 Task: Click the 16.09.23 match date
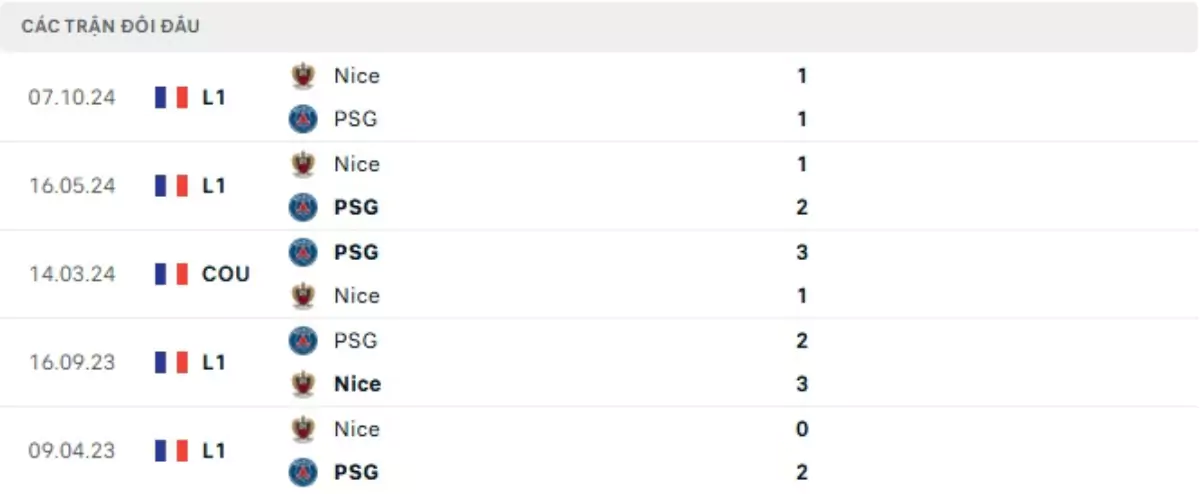tap(72, 362)
